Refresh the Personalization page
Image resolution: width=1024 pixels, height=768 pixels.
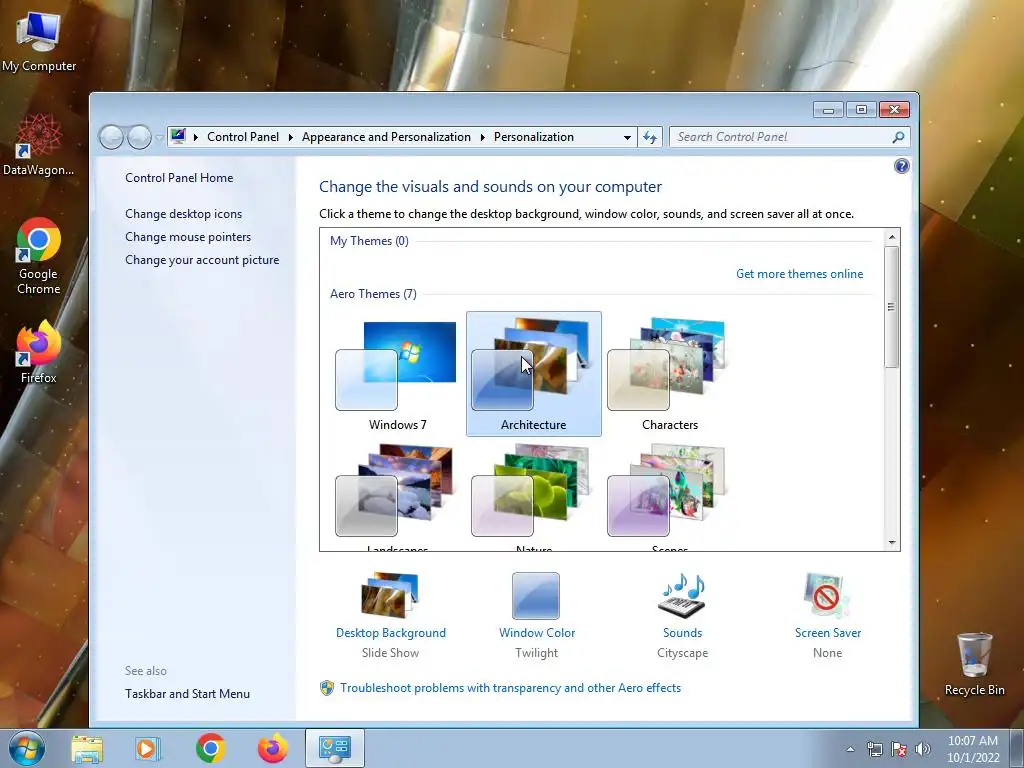(650, 137)
